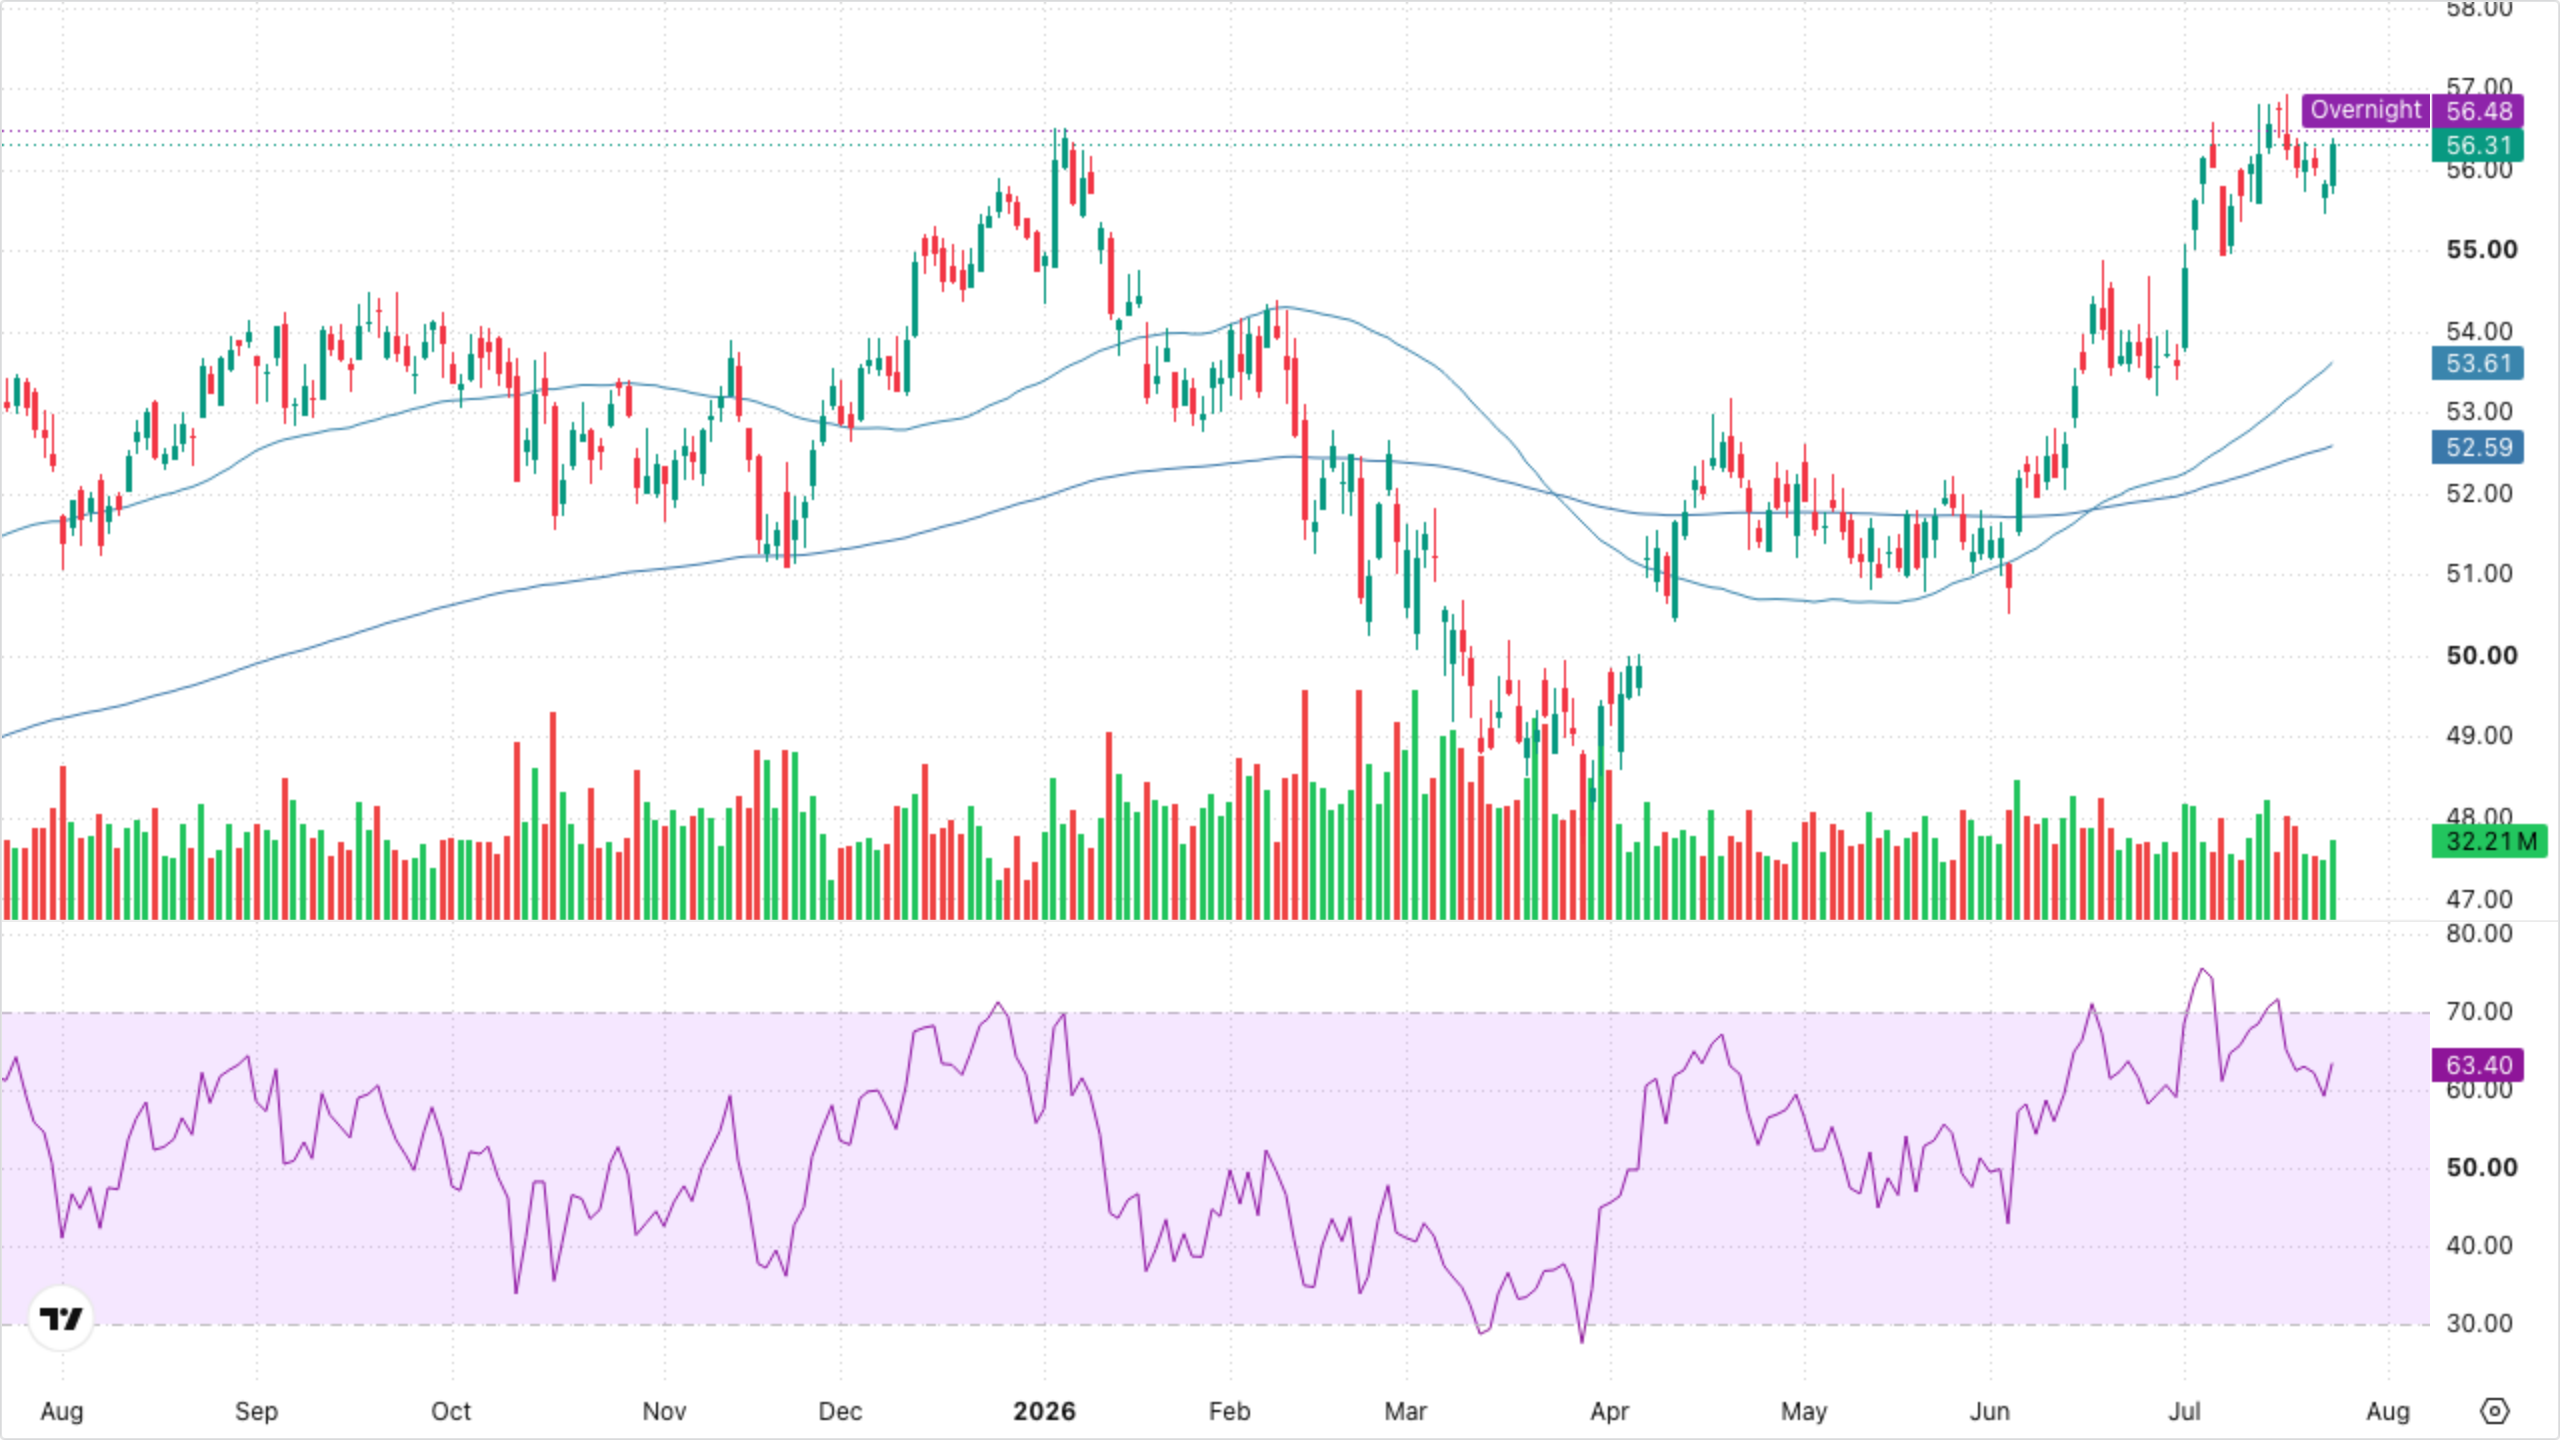Screen dimensions: 2560x1440
Task: Click the 2026 year marker on time axis
Action: click(1044, 1411)
